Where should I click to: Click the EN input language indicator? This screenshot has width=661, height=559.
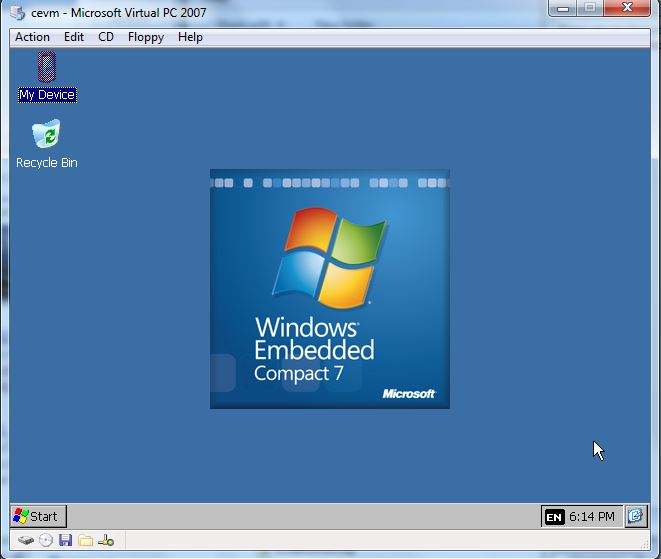coord(554,517)
